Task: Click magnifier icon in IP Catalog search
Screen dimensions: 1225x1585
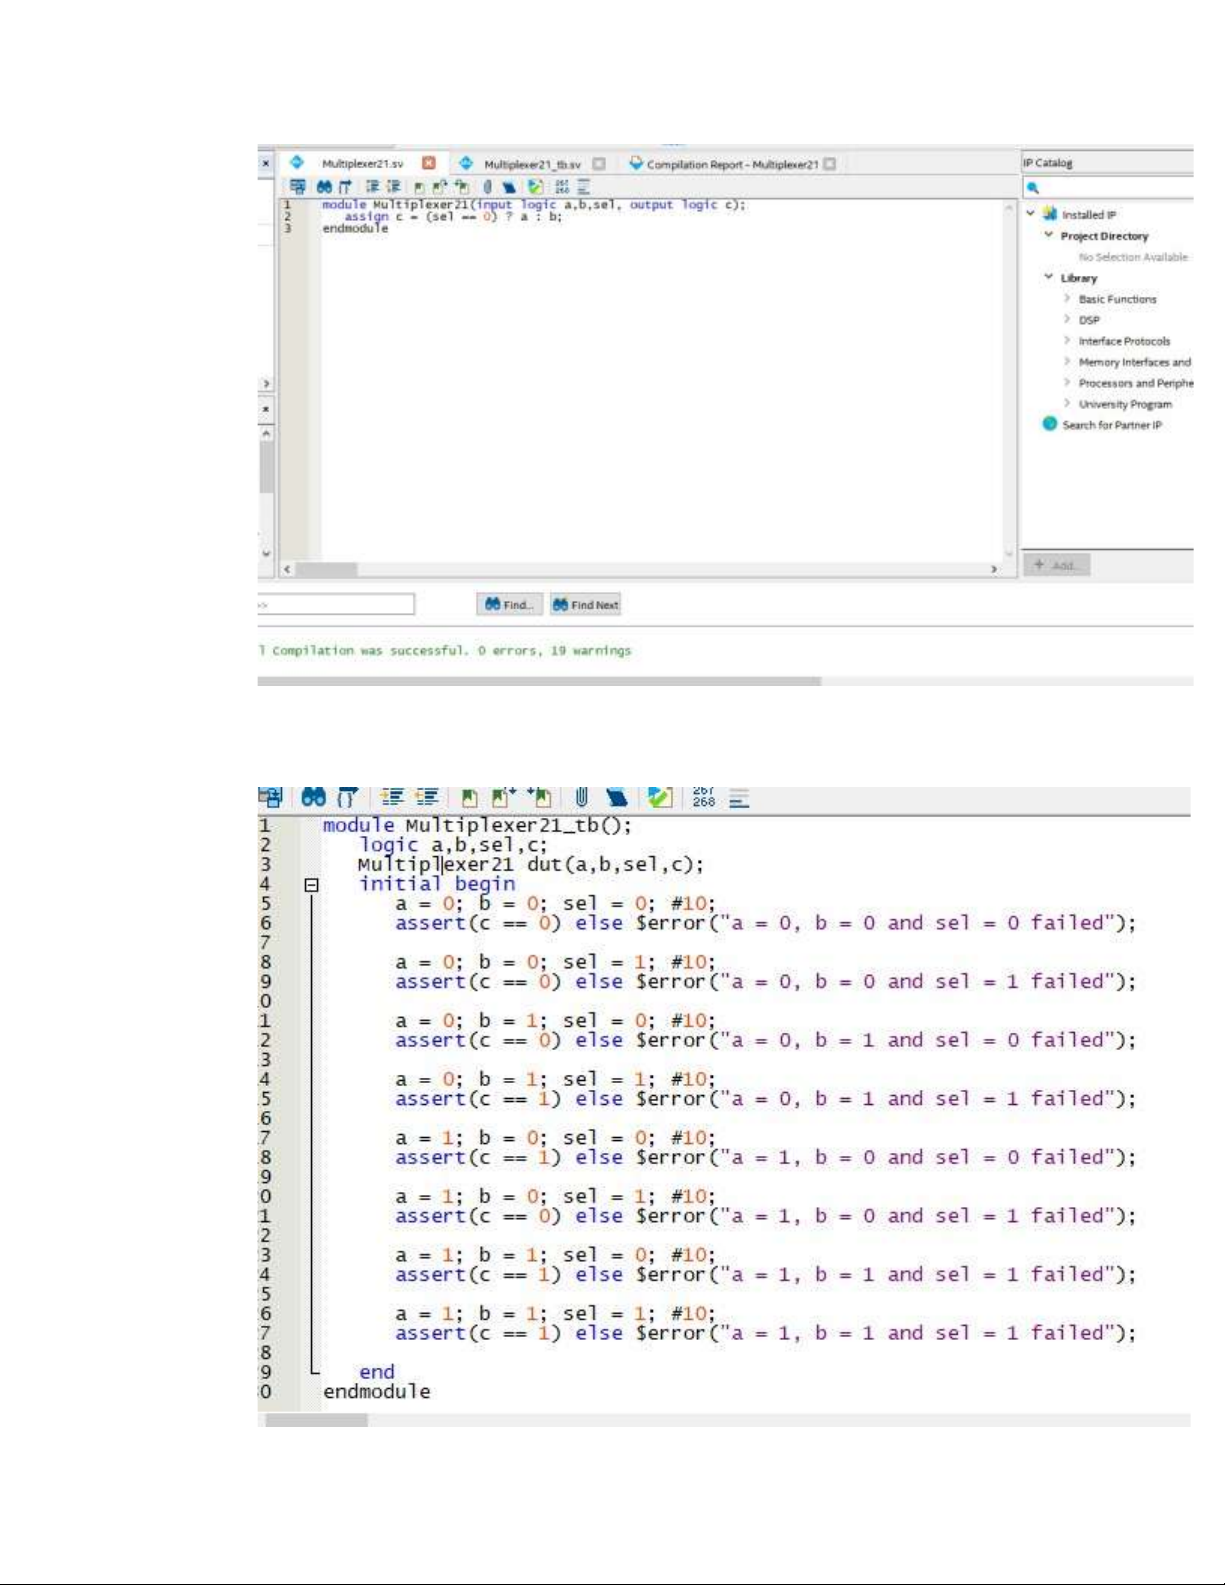Action: point(1033,188)
